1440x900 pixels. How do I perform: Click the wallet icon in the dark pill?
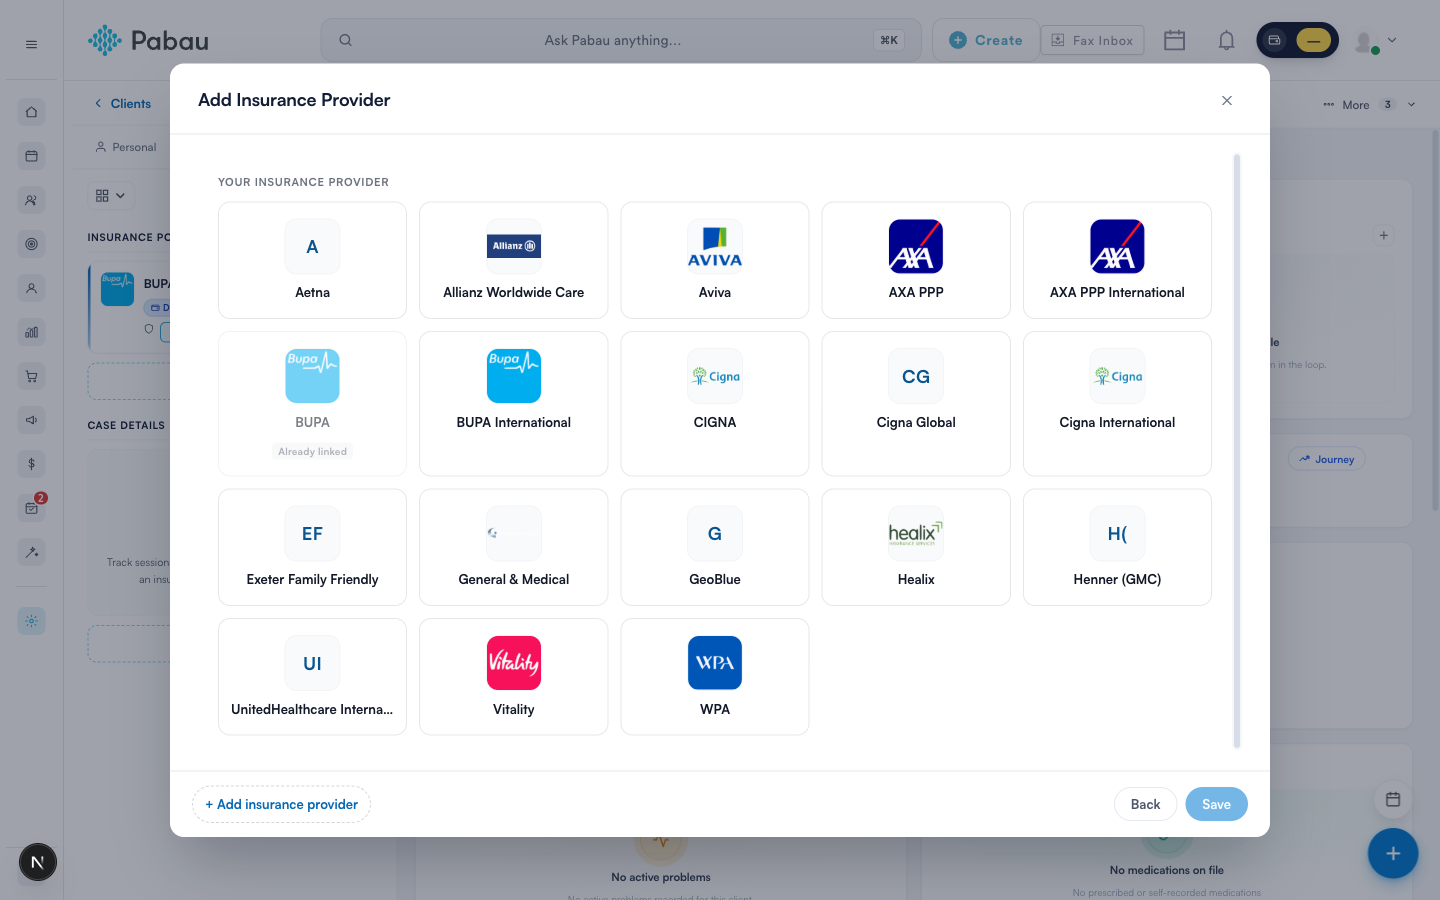(x=1274, y=40)
